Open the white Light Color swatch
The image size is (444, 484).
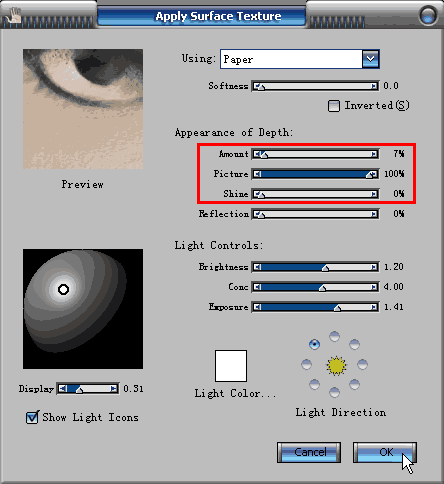click(231, 366)
